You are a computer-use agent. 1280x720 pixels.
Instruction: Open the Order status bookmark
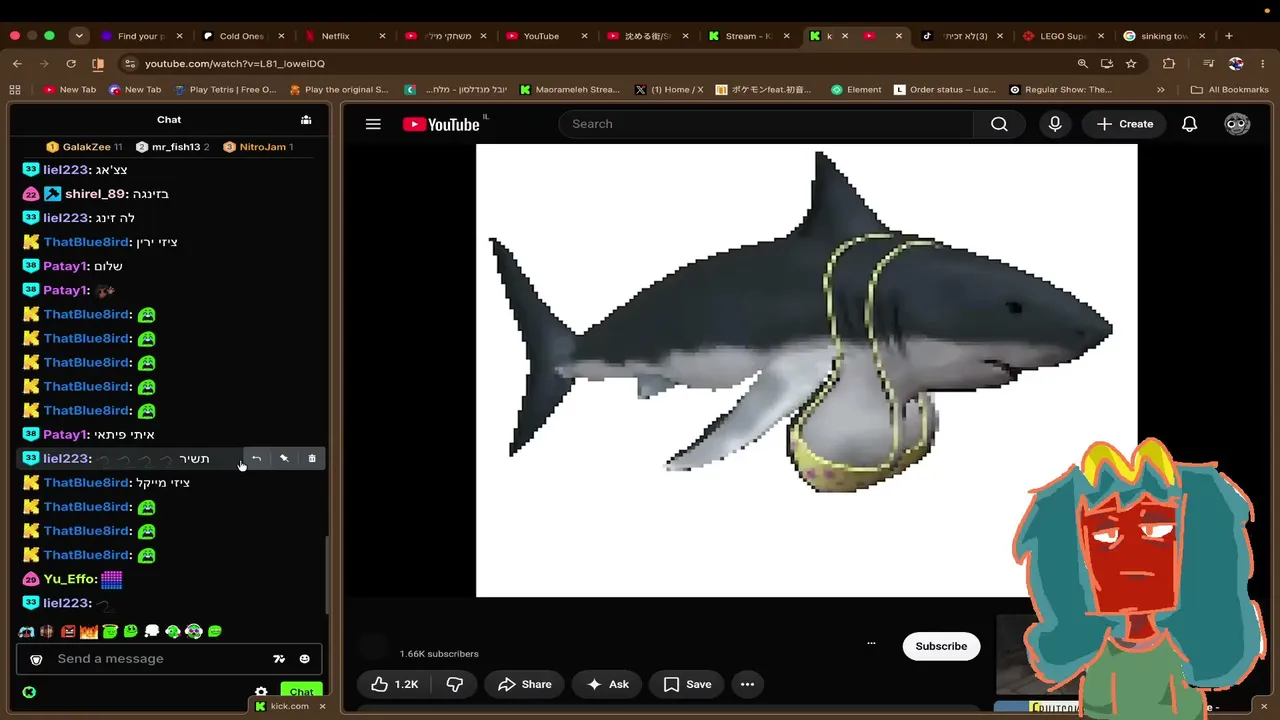945,89
